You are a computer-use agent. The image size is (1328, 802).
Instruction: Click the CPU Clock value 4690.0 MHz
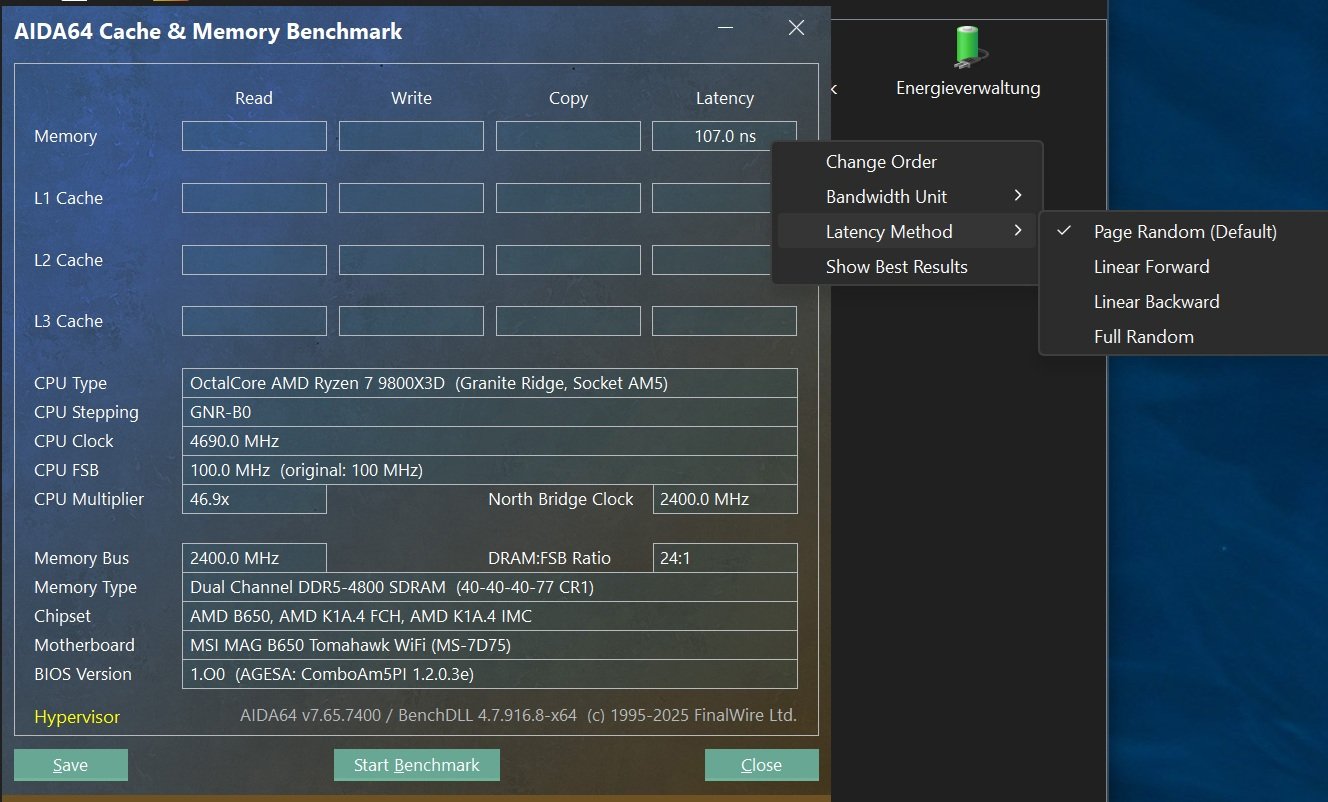(490, 441)
